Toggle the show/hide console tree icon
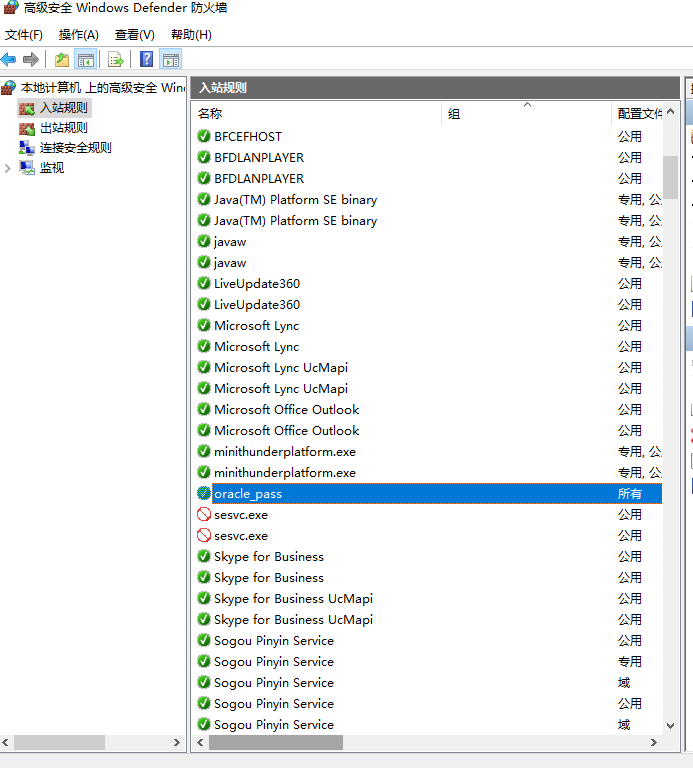Viewport: 693px width, 768px height. click(x=86, y=60)
